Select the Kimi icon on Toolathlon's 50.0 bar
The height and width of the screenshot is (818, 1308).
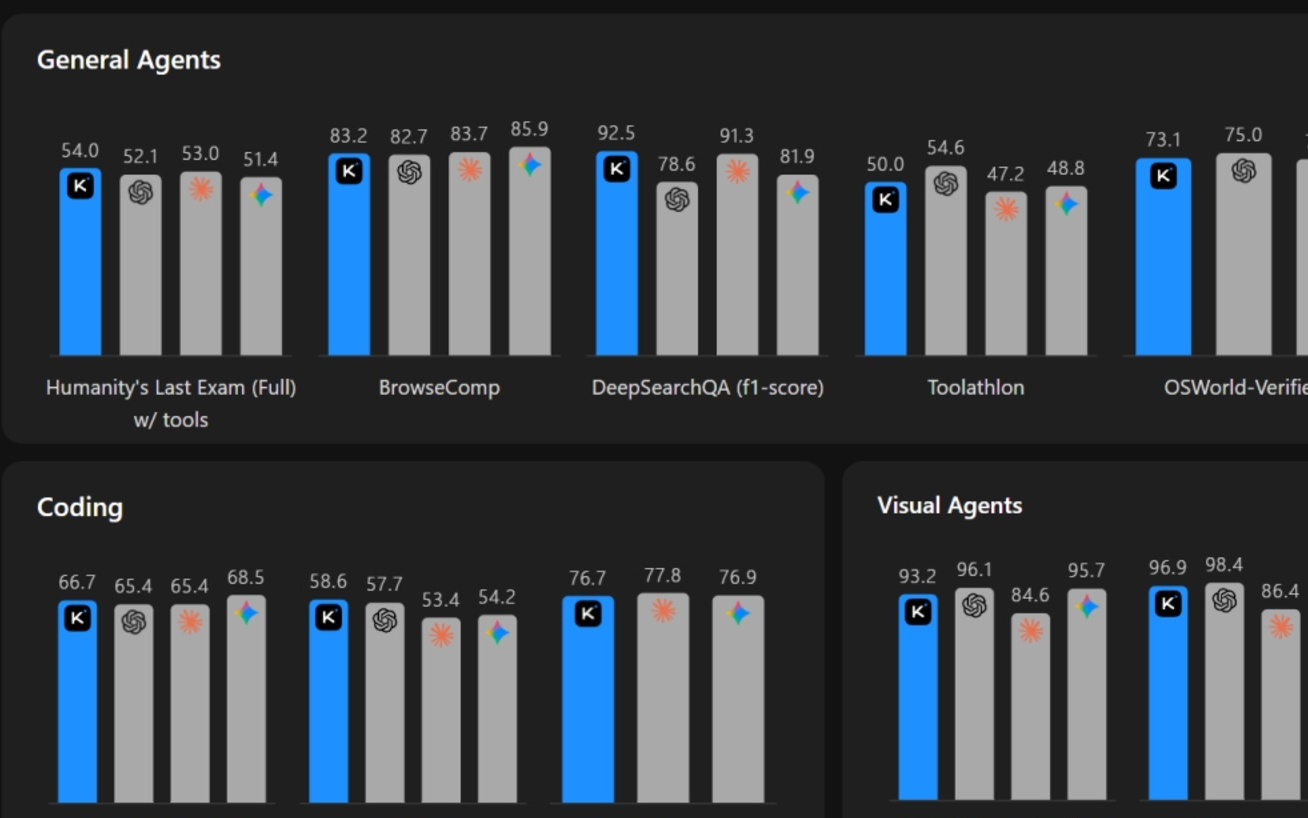click(x=885, y=200)
